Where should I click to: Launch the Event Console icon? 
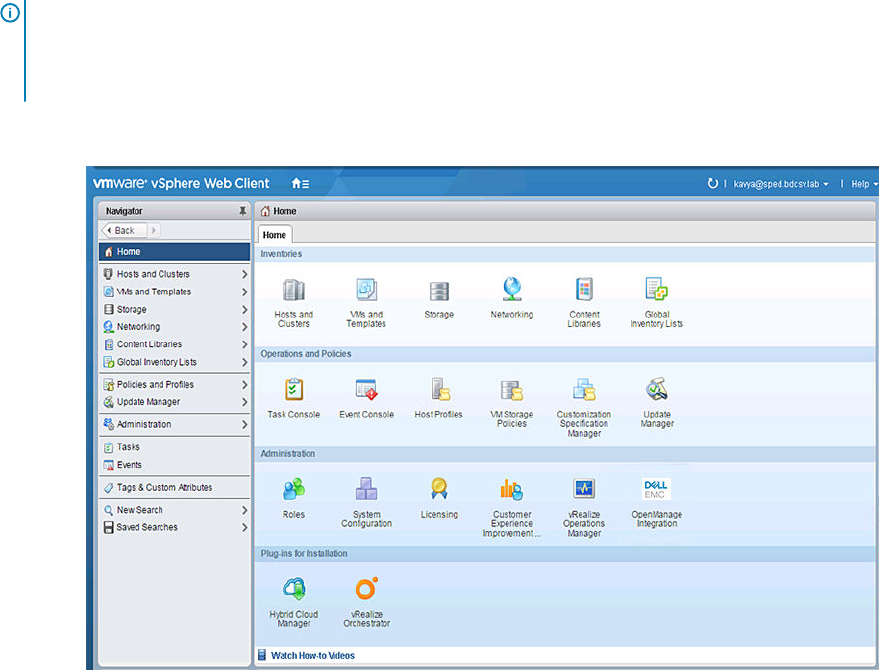click(x=367, y=389)
